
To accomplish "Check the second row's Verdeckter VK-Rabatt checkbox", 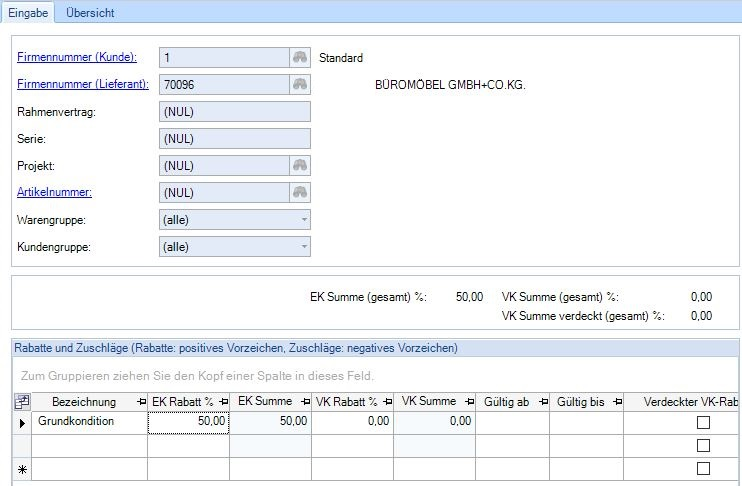I will click(703, 446).
